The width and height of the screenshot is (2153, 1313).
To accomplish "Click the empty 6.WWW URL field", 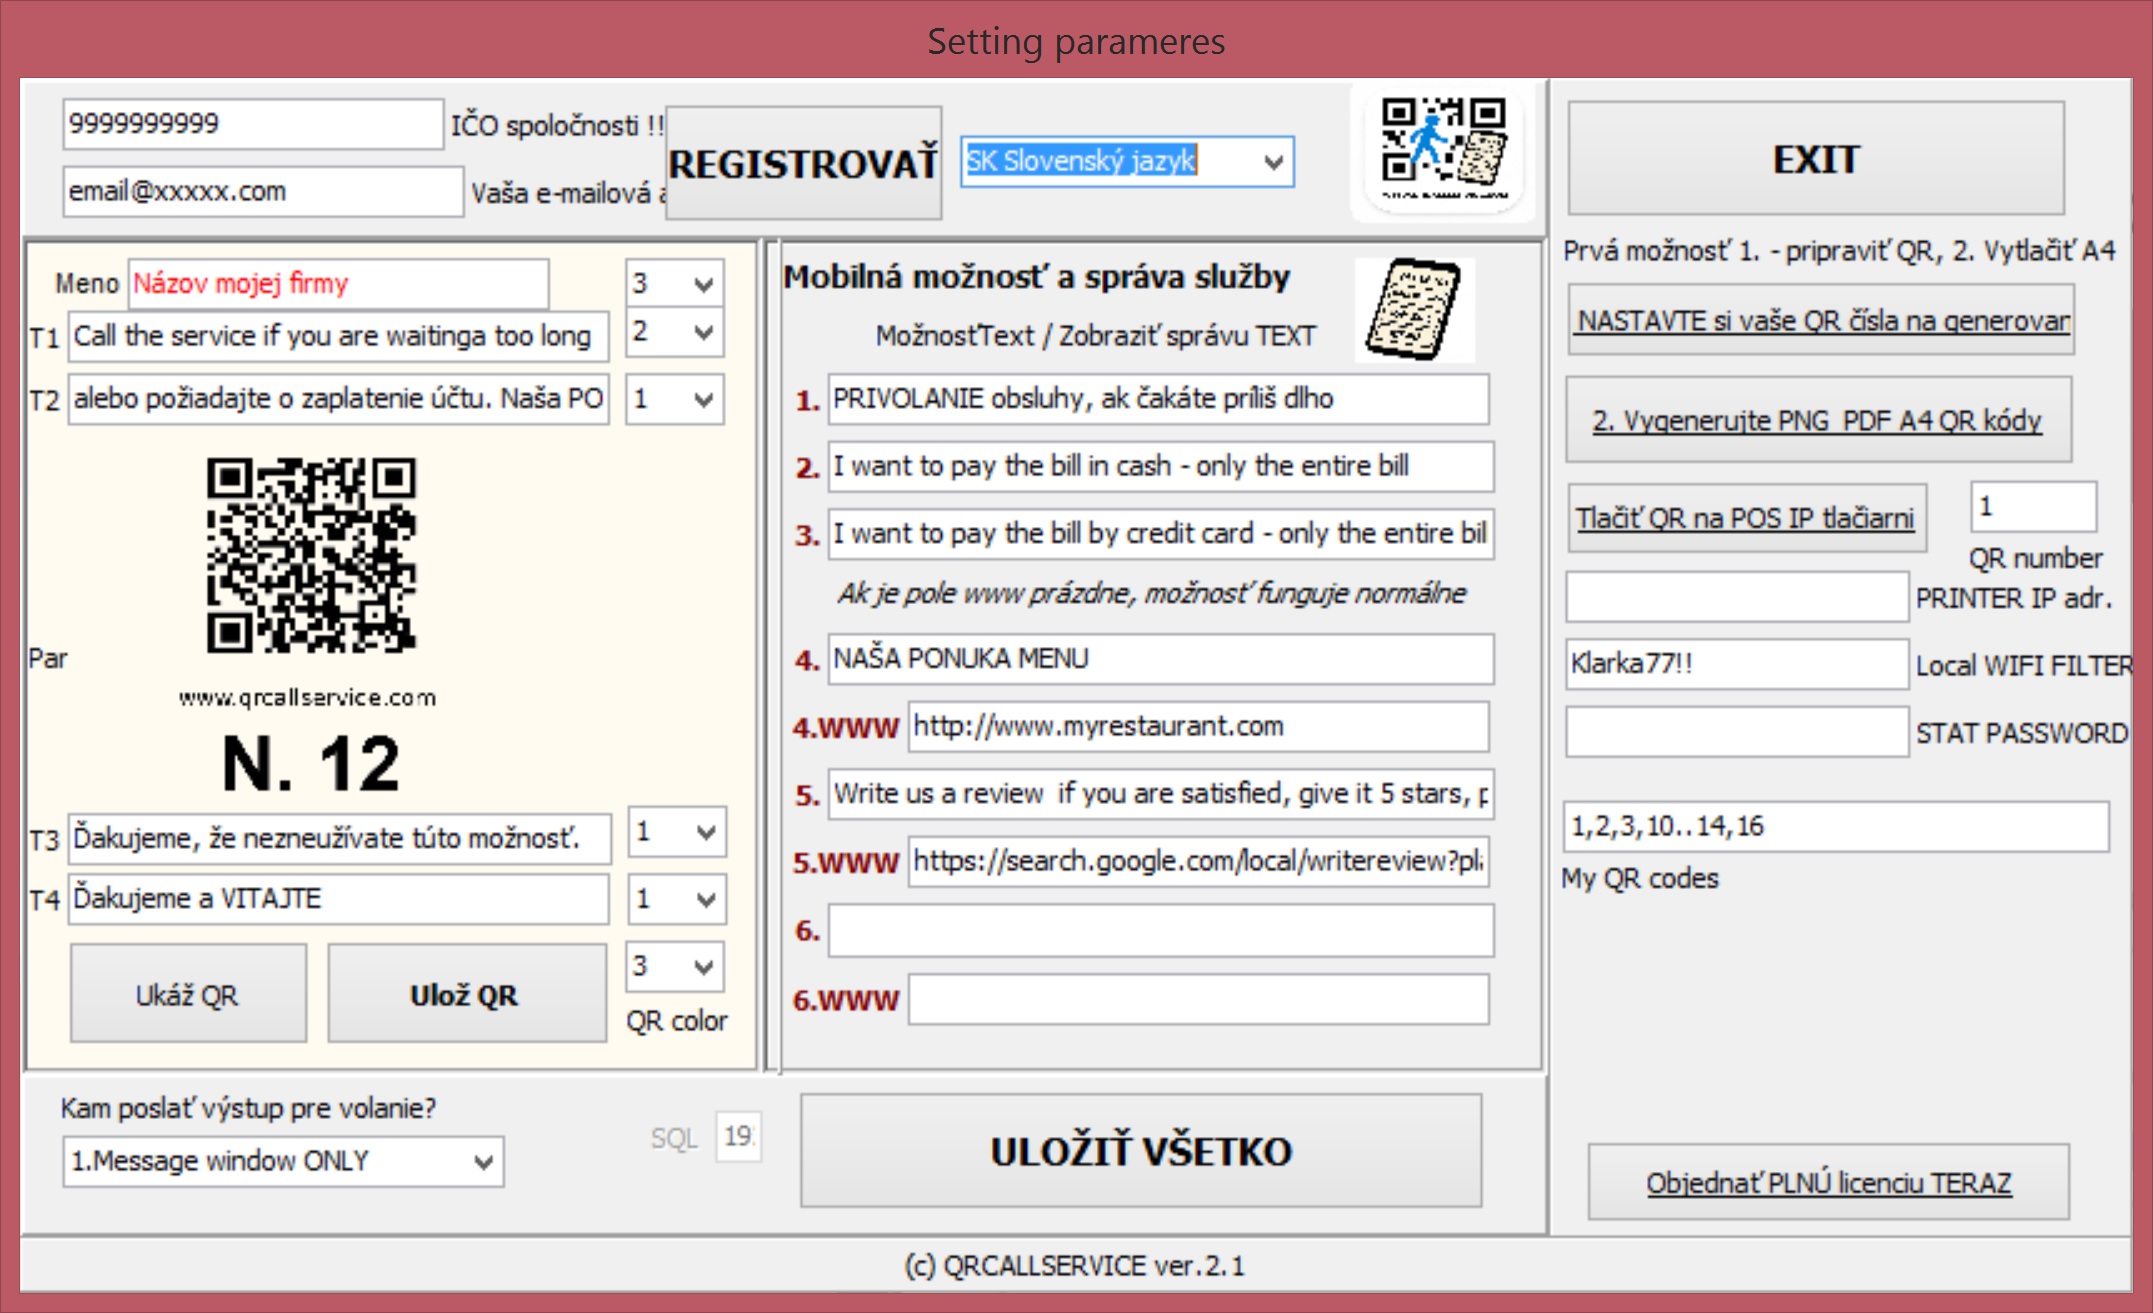I will (1198, 999).
